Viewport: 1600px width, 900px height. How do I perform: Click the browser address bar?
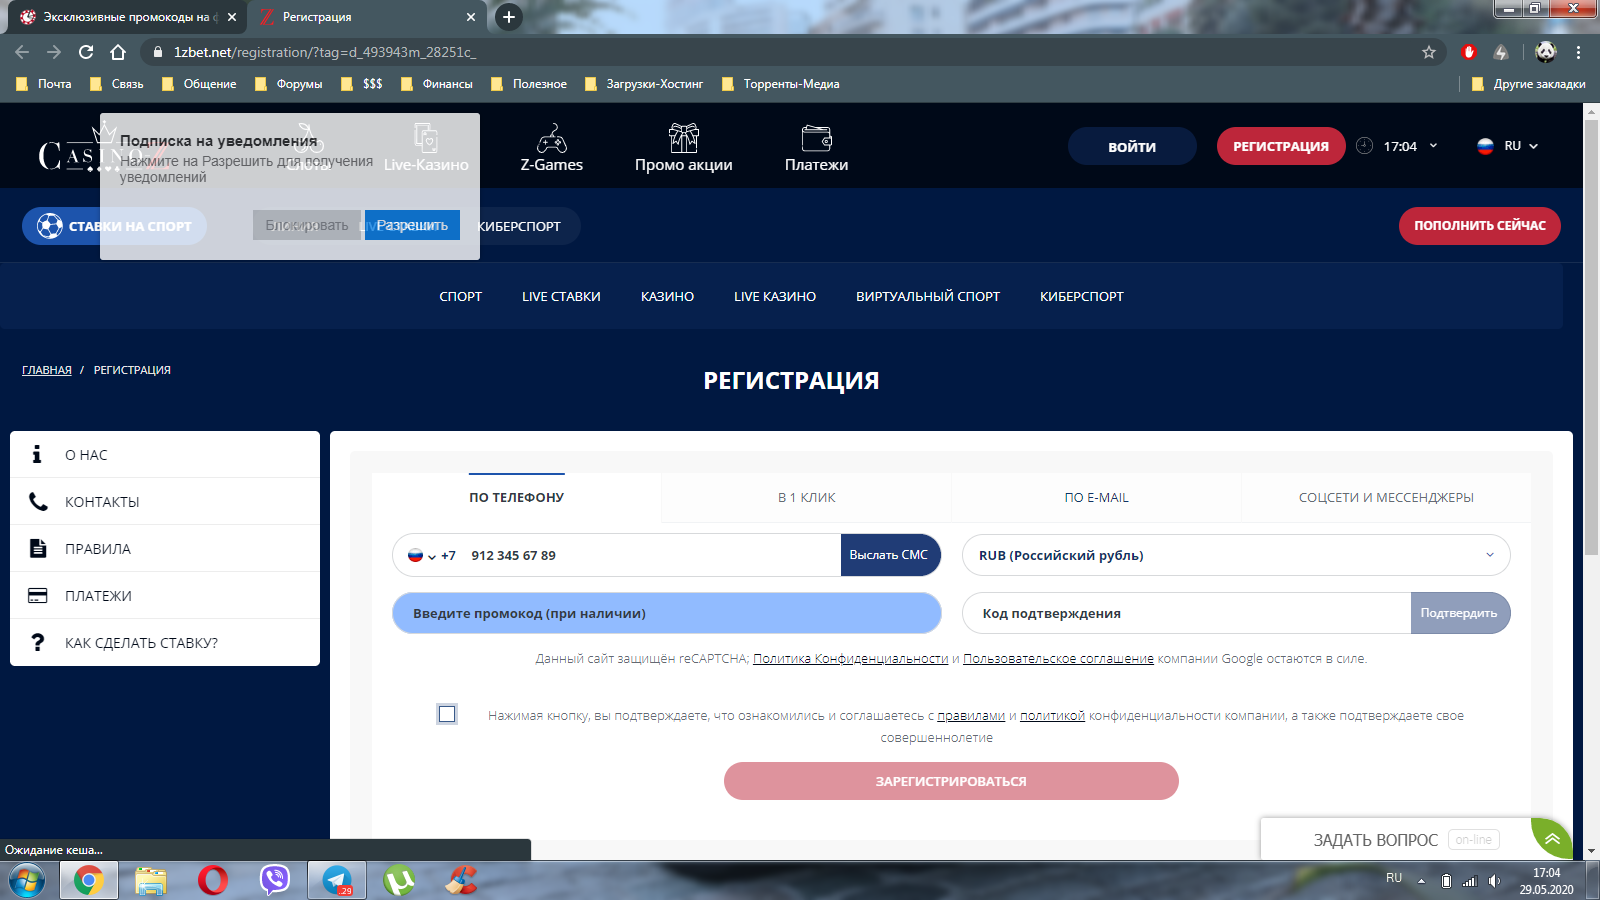(780, 52)
